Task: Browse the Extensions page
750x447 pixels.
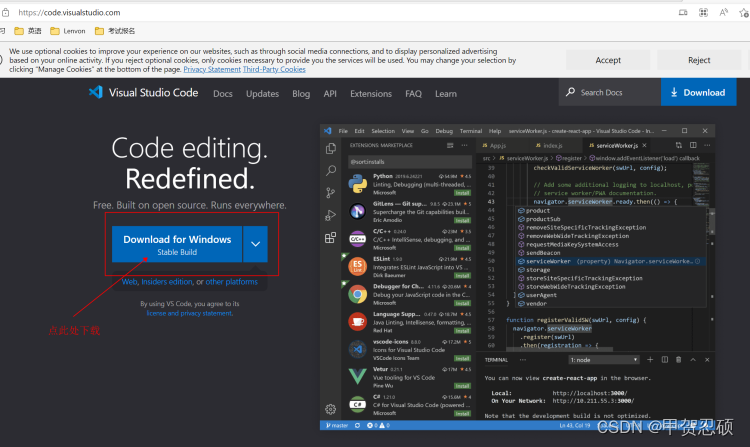Action: 371,94
